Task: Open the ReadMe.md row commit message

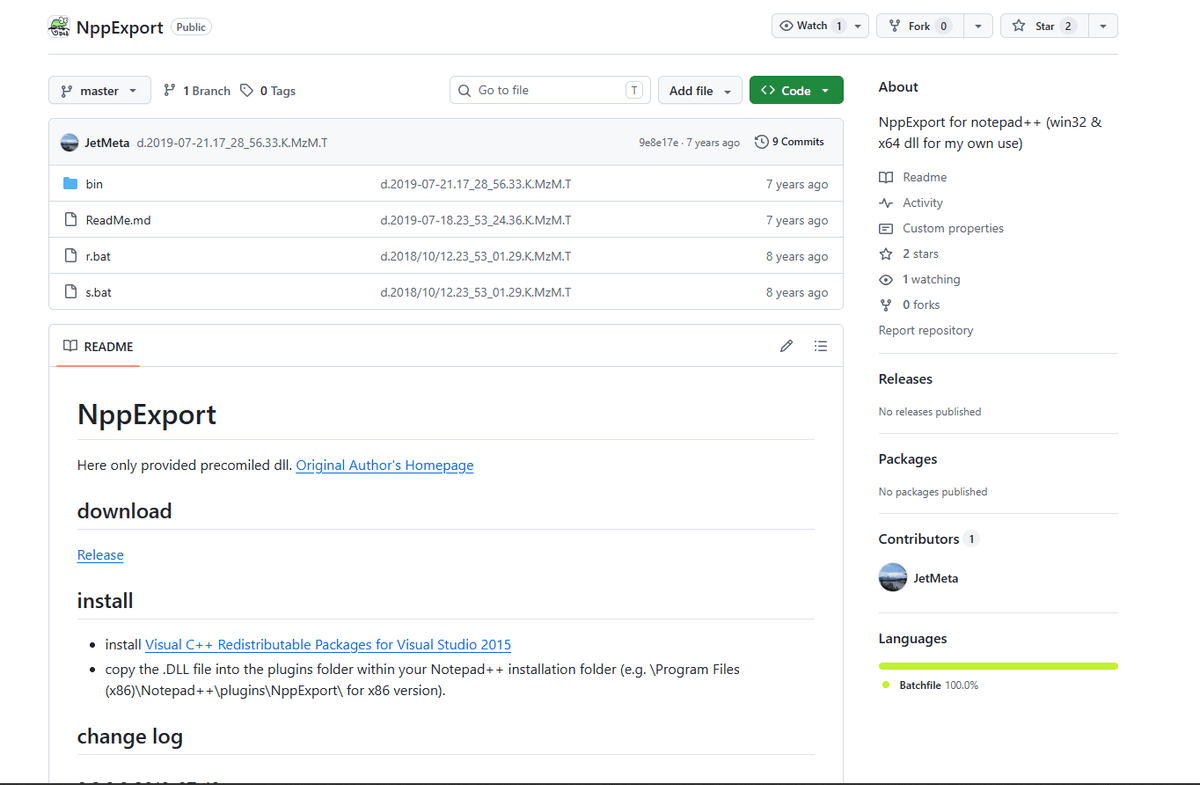Action: (476, 220)
